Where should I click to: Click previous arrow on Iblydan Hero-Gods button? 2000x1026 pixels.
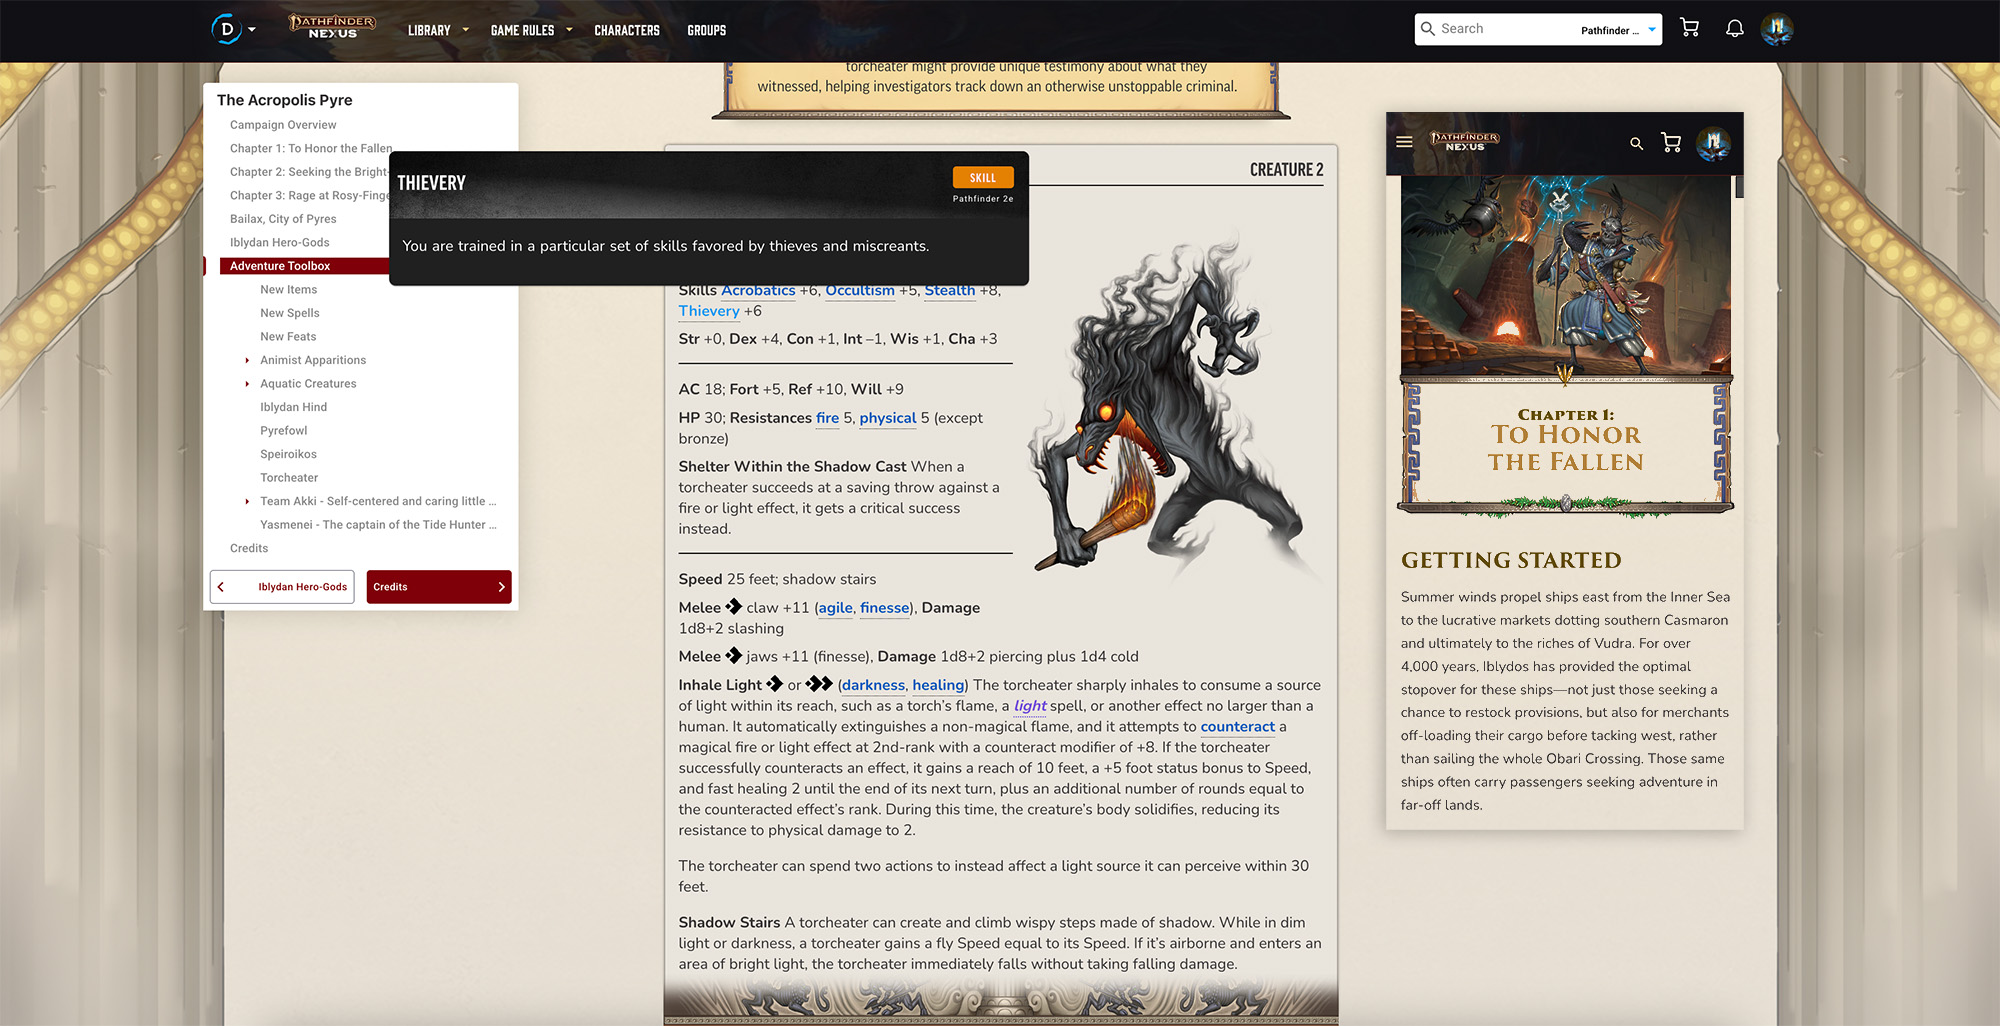click(x=221, y=587)
